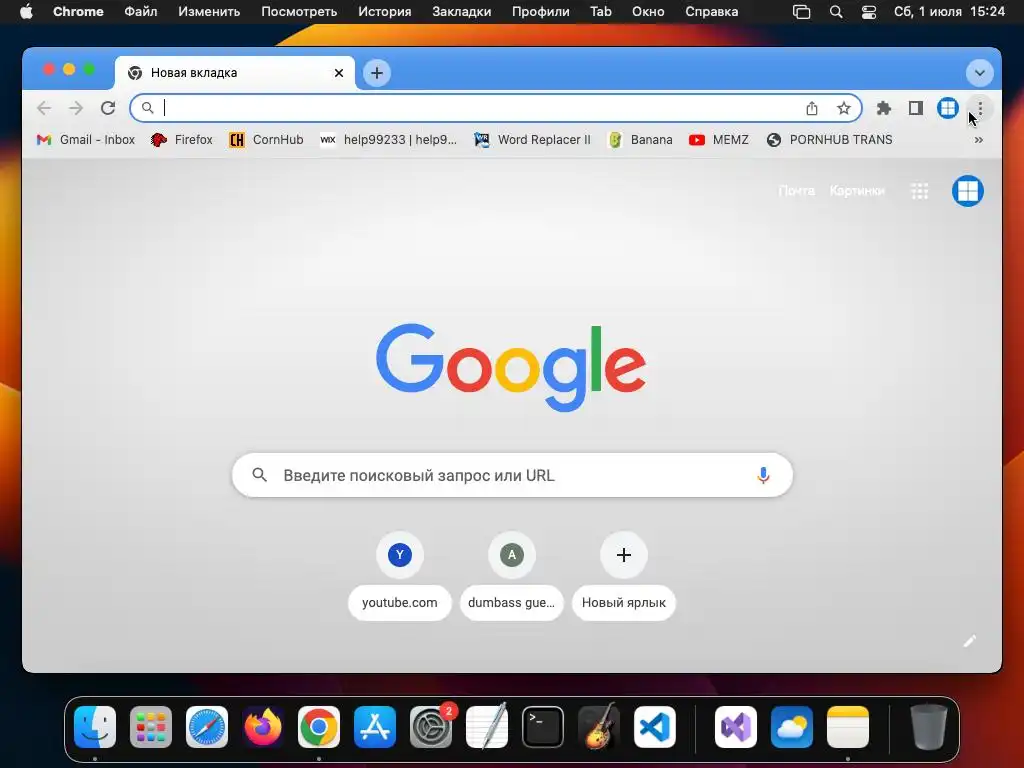This screenshot has height=768, width=1024.
Task: Click the back navigation arrow
Action: pyautogui.click(x=44, y=108)
